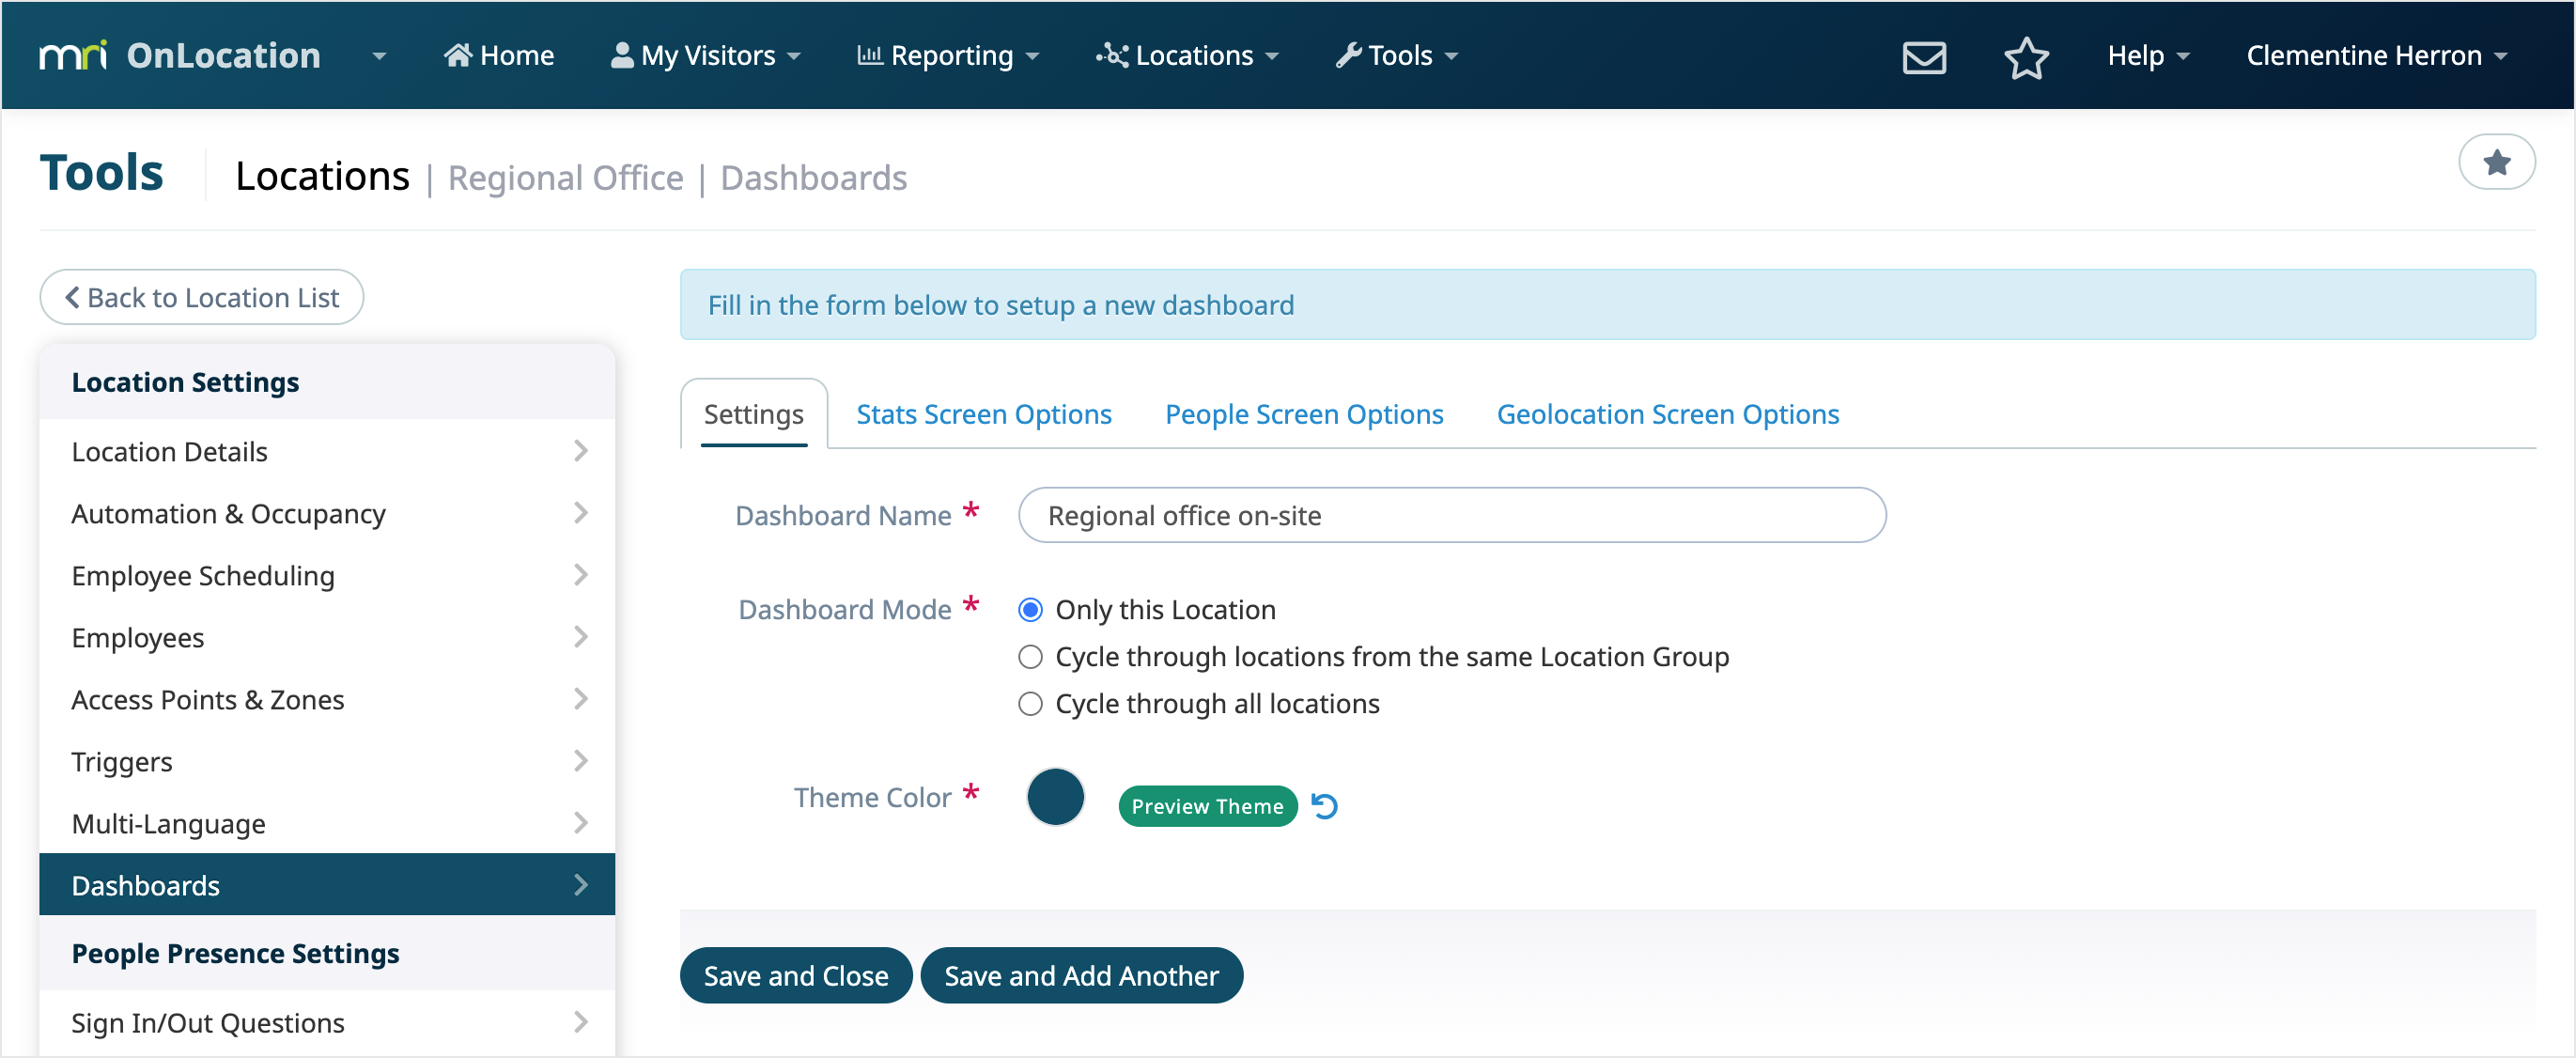Go Back to Location List
Screen dimensions: 2576x1058
coord(200,296)
